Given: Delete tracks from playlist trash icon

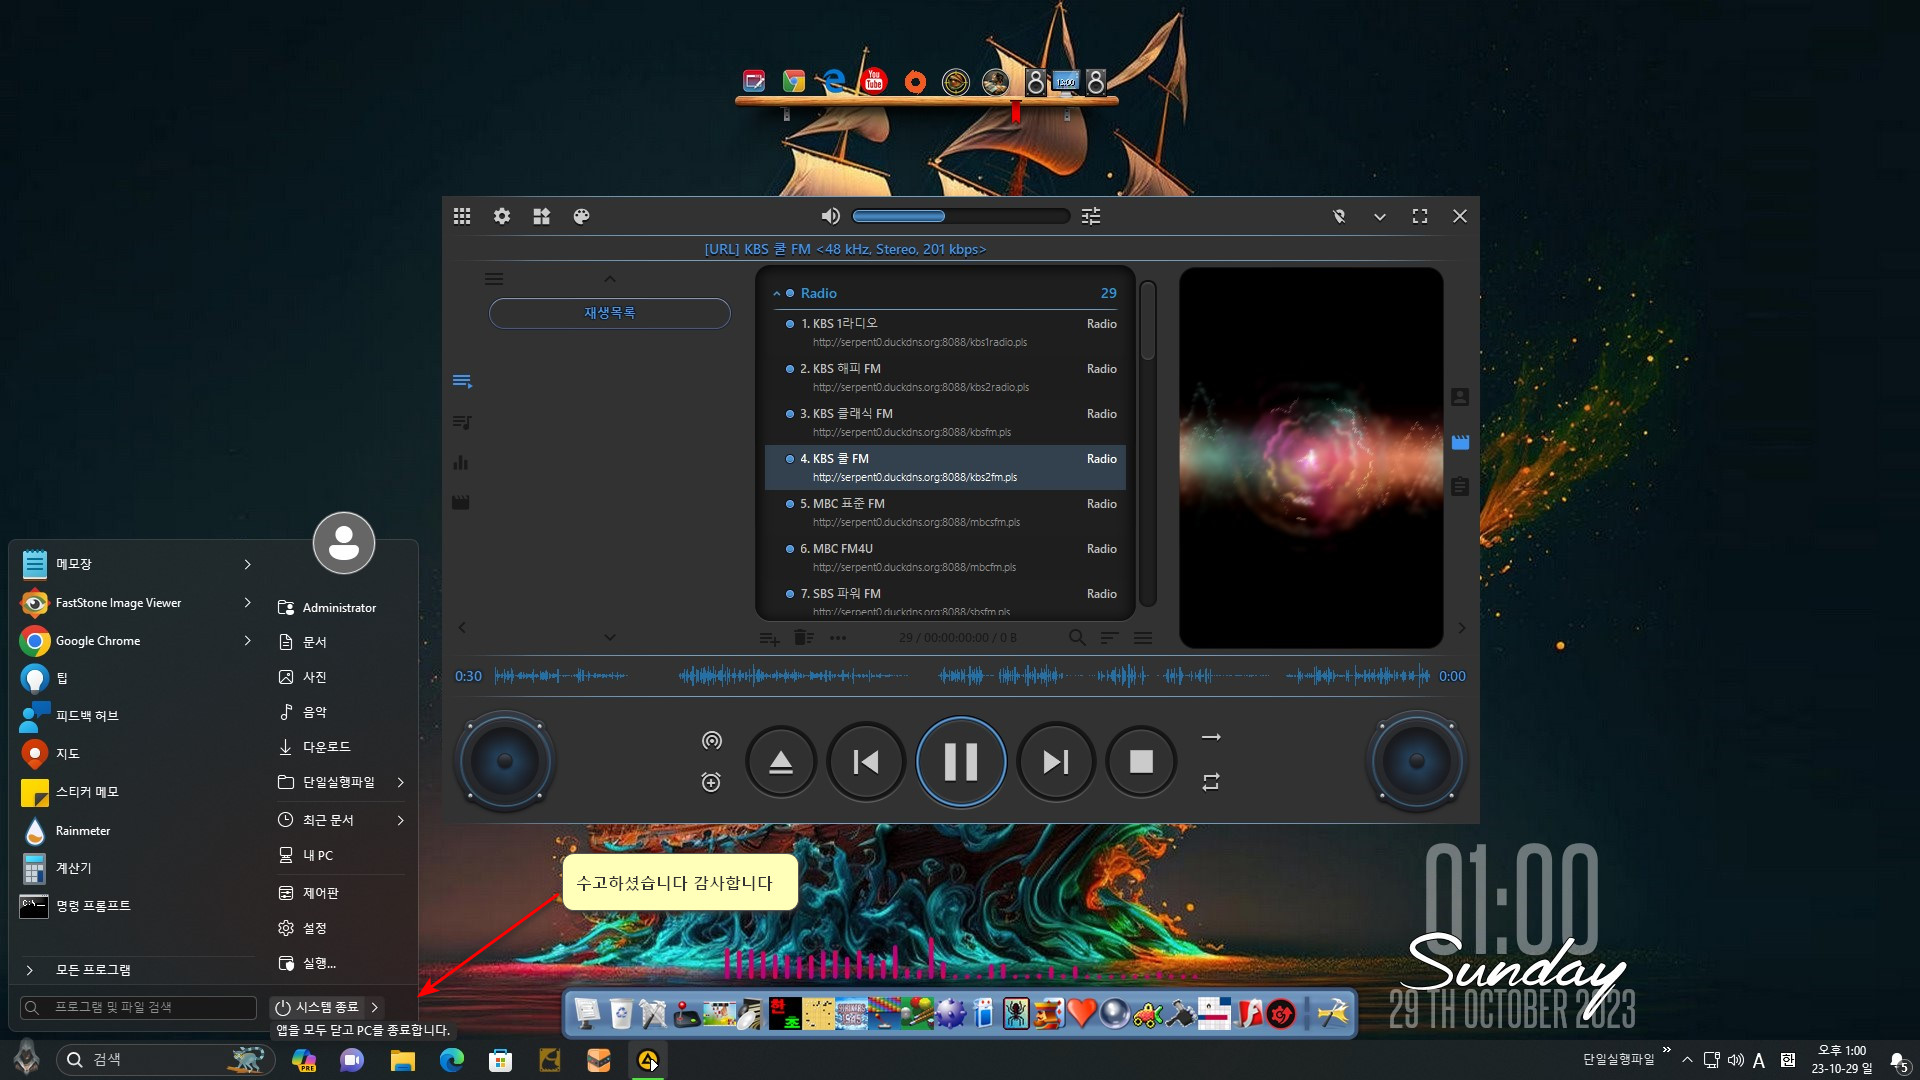Looking at the screenshot, I should pos(803,637).
